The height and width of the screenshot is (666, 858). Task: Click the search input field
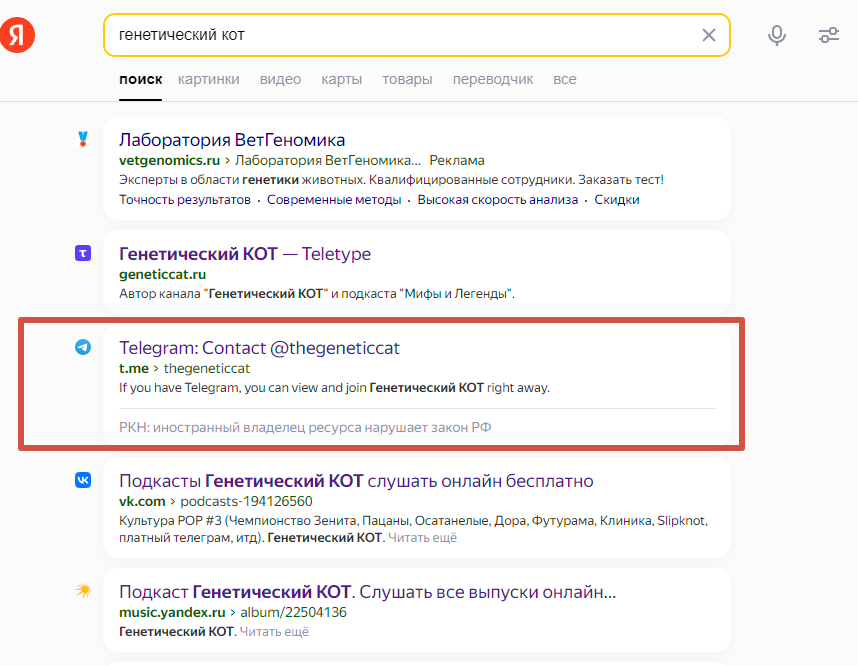coord(400,35)
